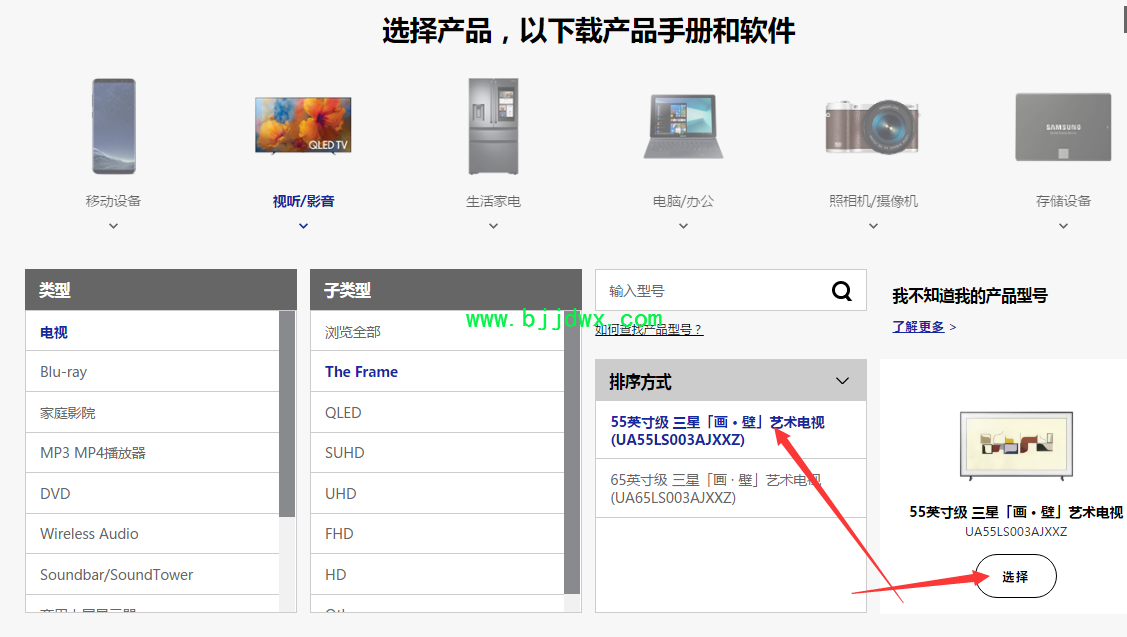Pick the refrigerator home appliance image
This screenshot has height=637, width=1127.
point(493,127)
